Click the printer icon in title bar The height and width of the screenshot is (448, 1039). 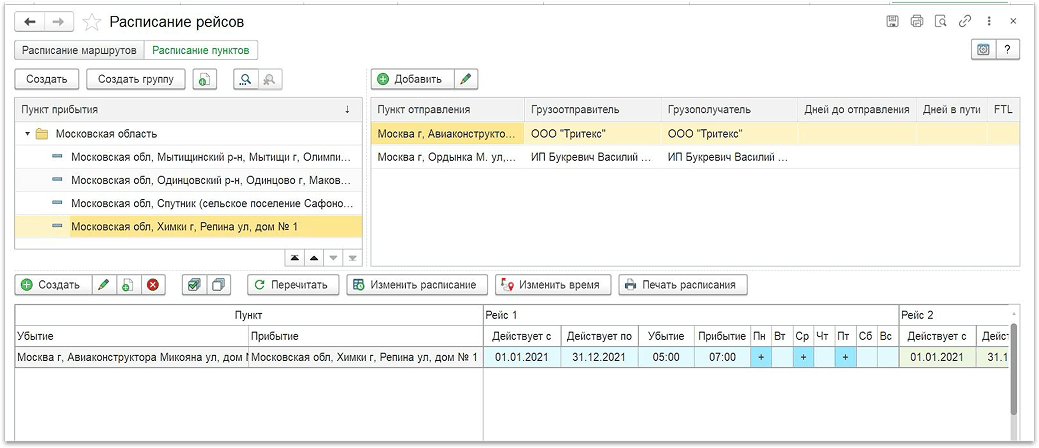pos(916,21)
